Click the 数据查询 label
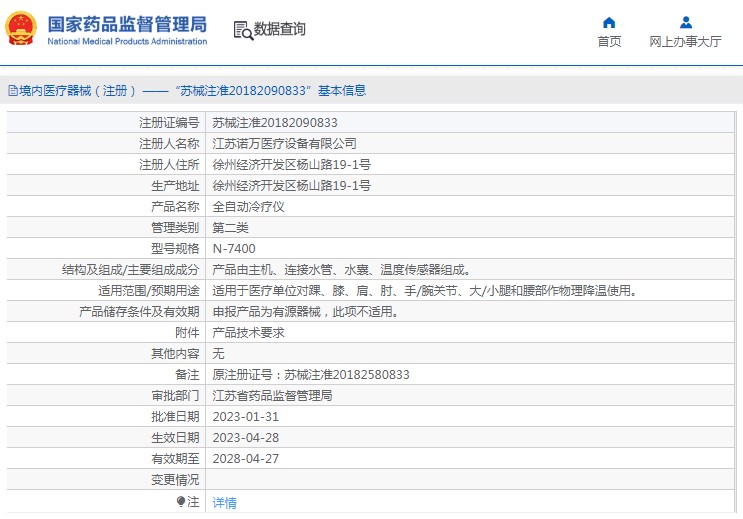743x519 pixels. 280,29
